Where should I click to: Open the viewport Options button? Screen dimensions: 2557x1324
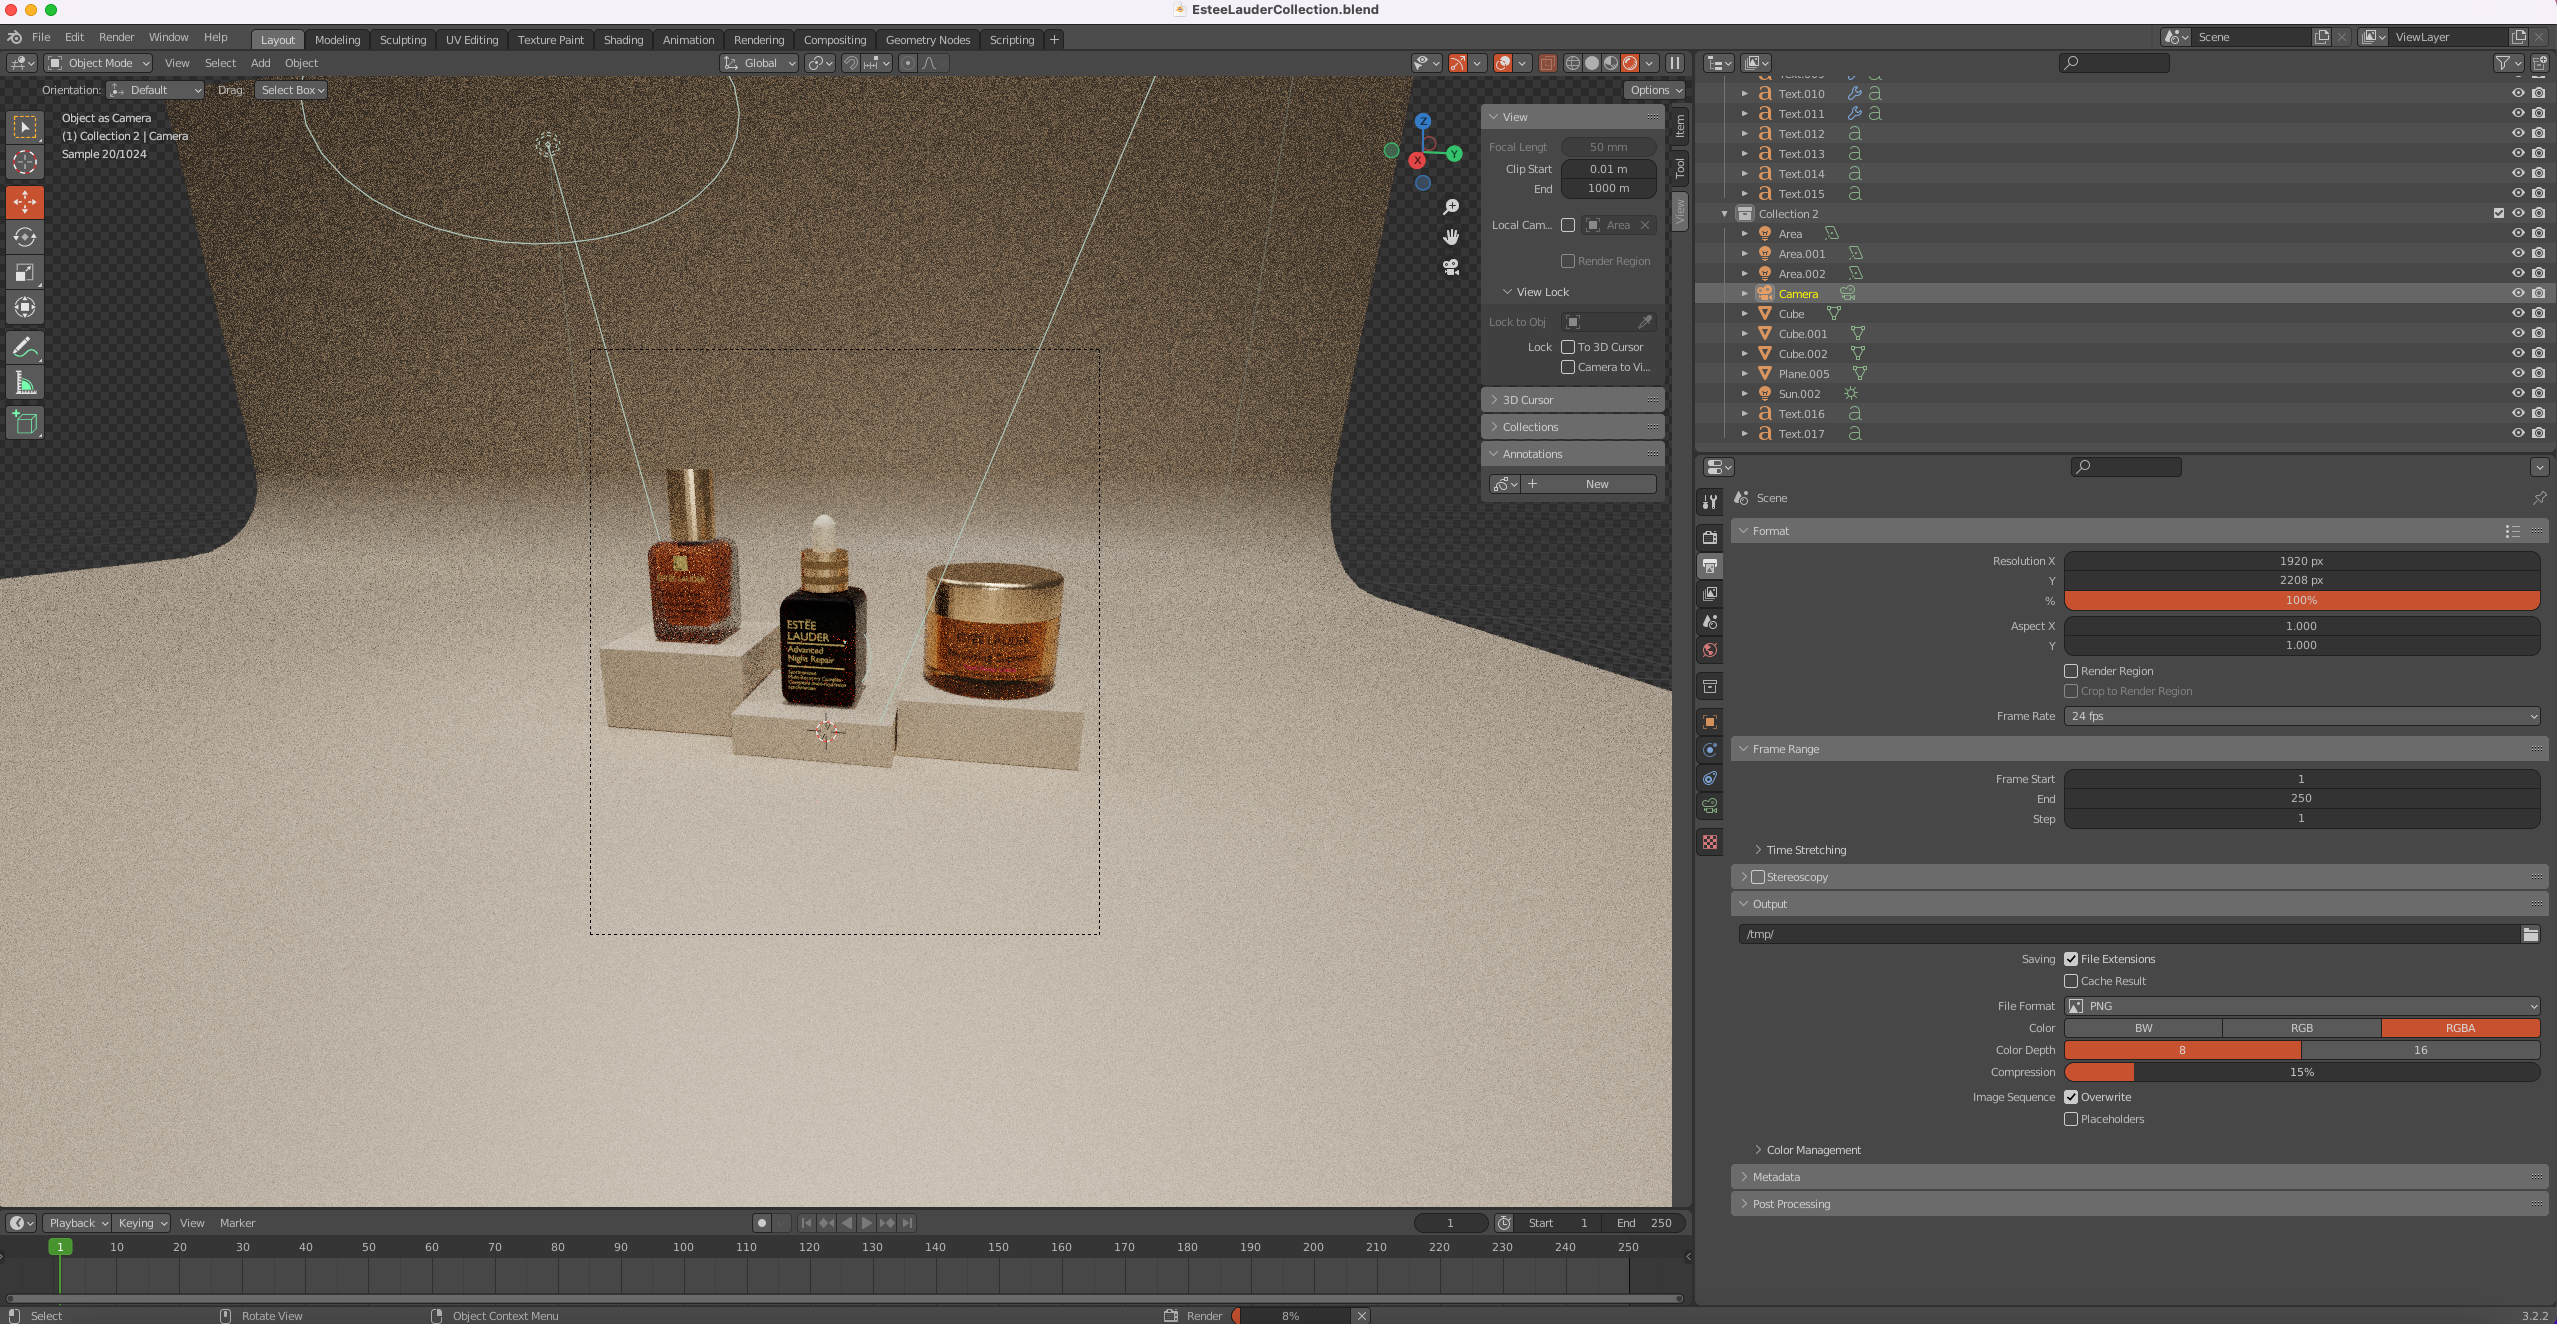[x=1655, y=90]
